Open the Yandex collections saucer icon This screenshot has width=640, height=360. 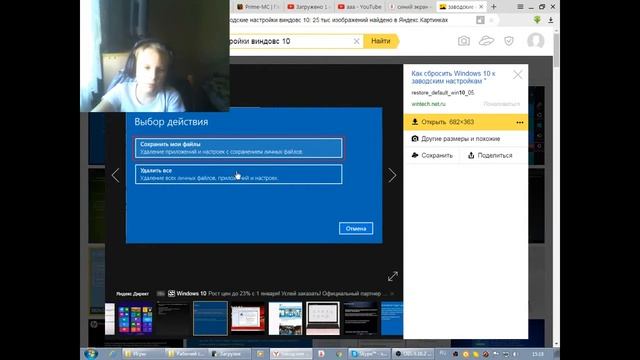(x=486, y=41)
